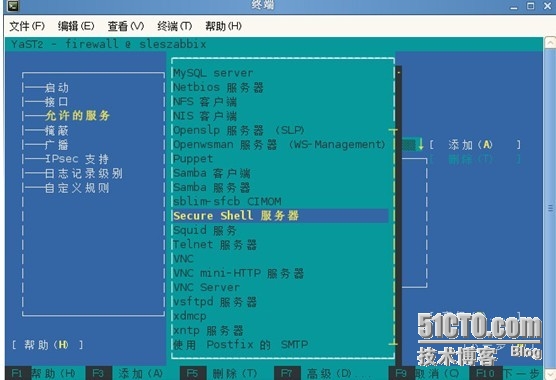Click the terminal window icon in title bar
The height and width of the screenshot is (380, 556).
(x=13, y=5)
